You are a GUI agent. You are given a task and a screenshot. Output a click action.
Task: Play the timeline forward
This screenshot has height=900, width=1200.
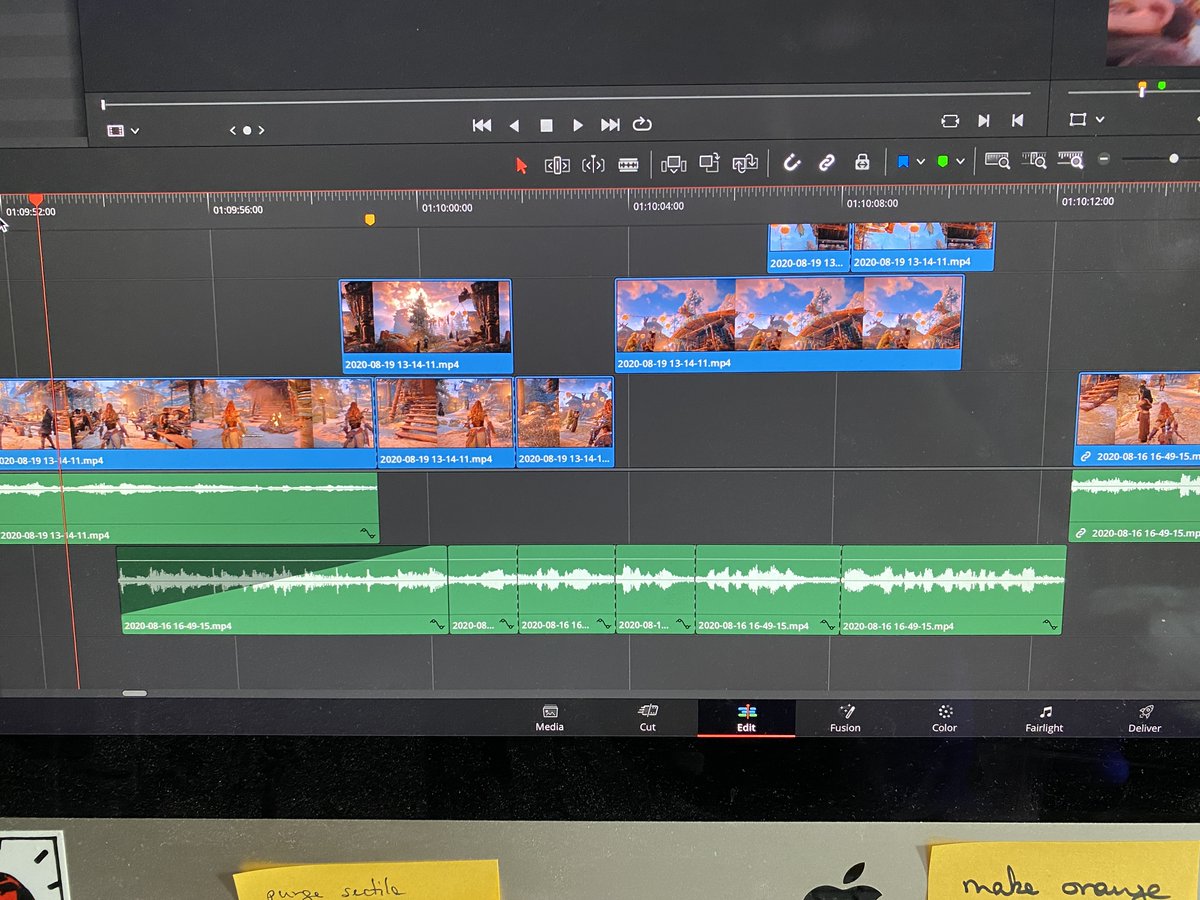(578, 125)
